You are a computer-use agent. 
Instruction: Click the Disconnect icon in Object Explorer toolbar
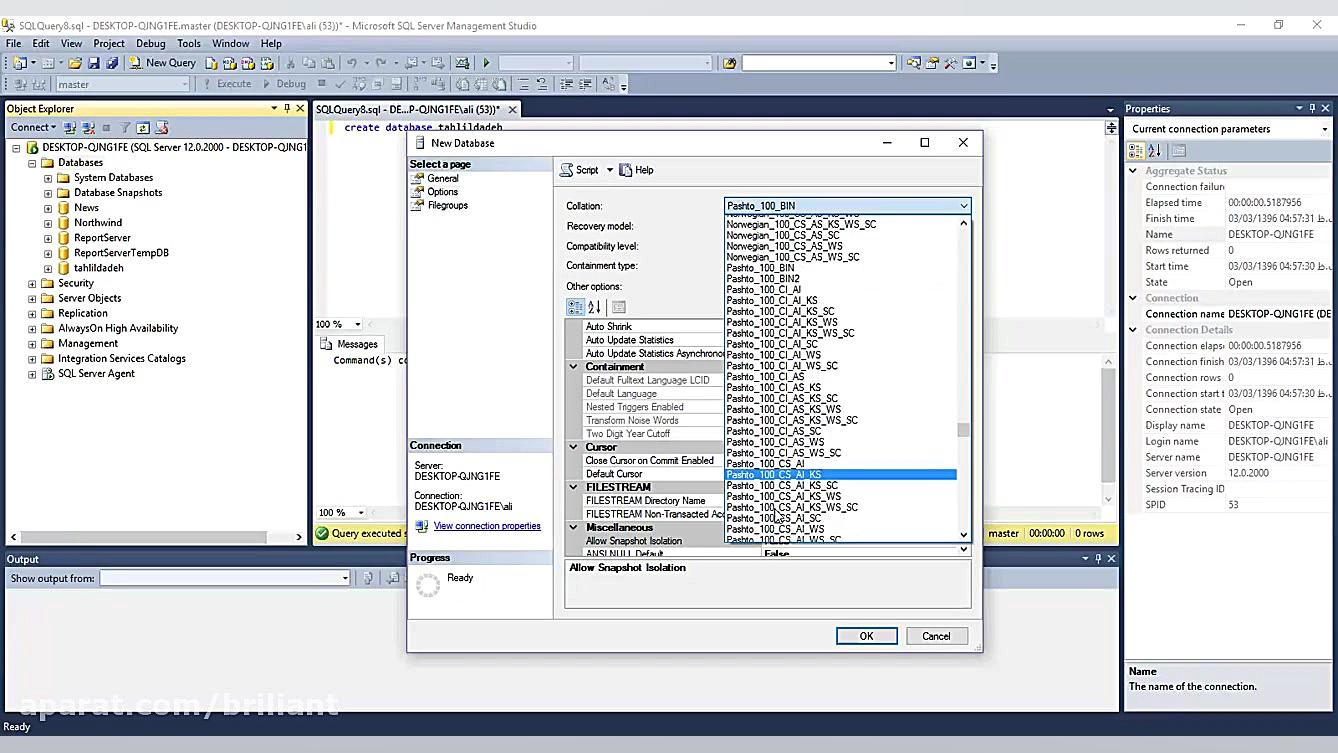pyautogui.click(x=88, y=128)
